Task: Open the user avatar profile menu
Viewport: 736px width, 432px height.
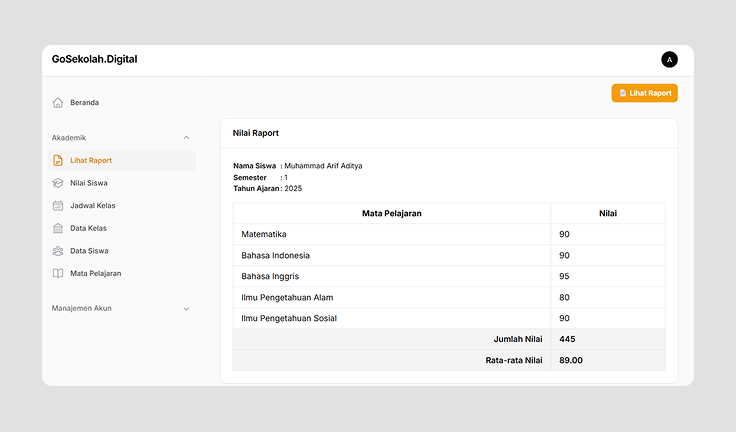Action: pyautogui.click(x=669, y=59)
